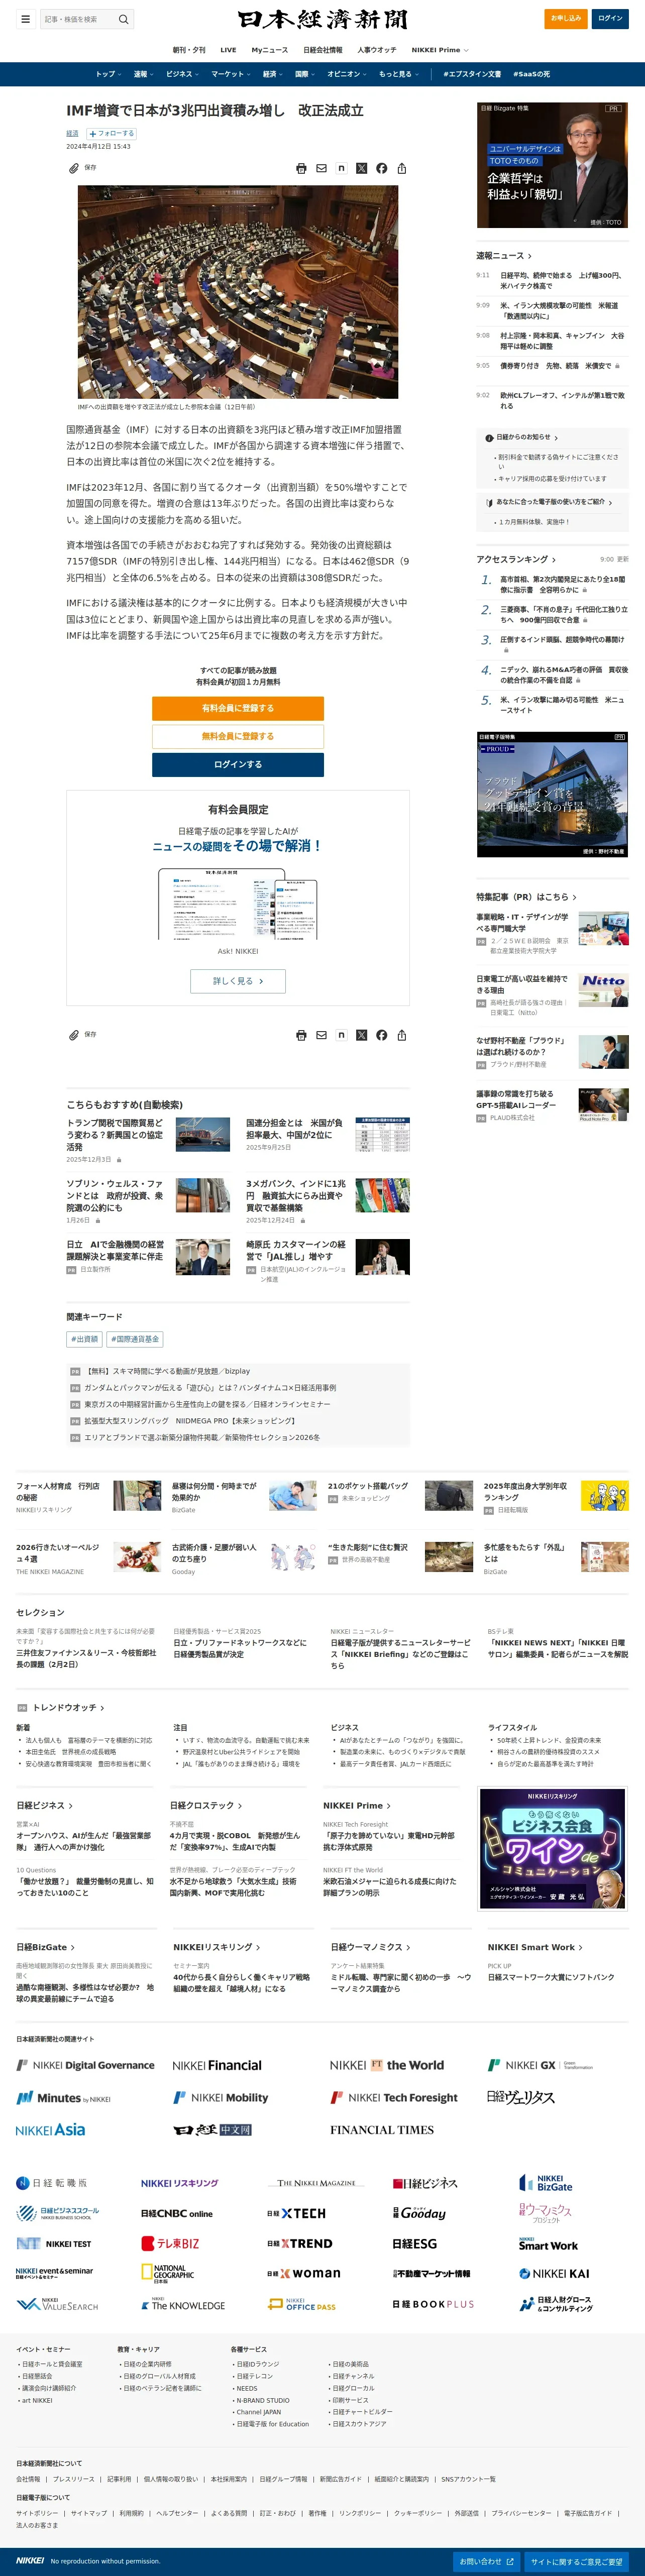Open the NIKKEI KAI logo link
645x2576 pixels.
pos(554,2273)
